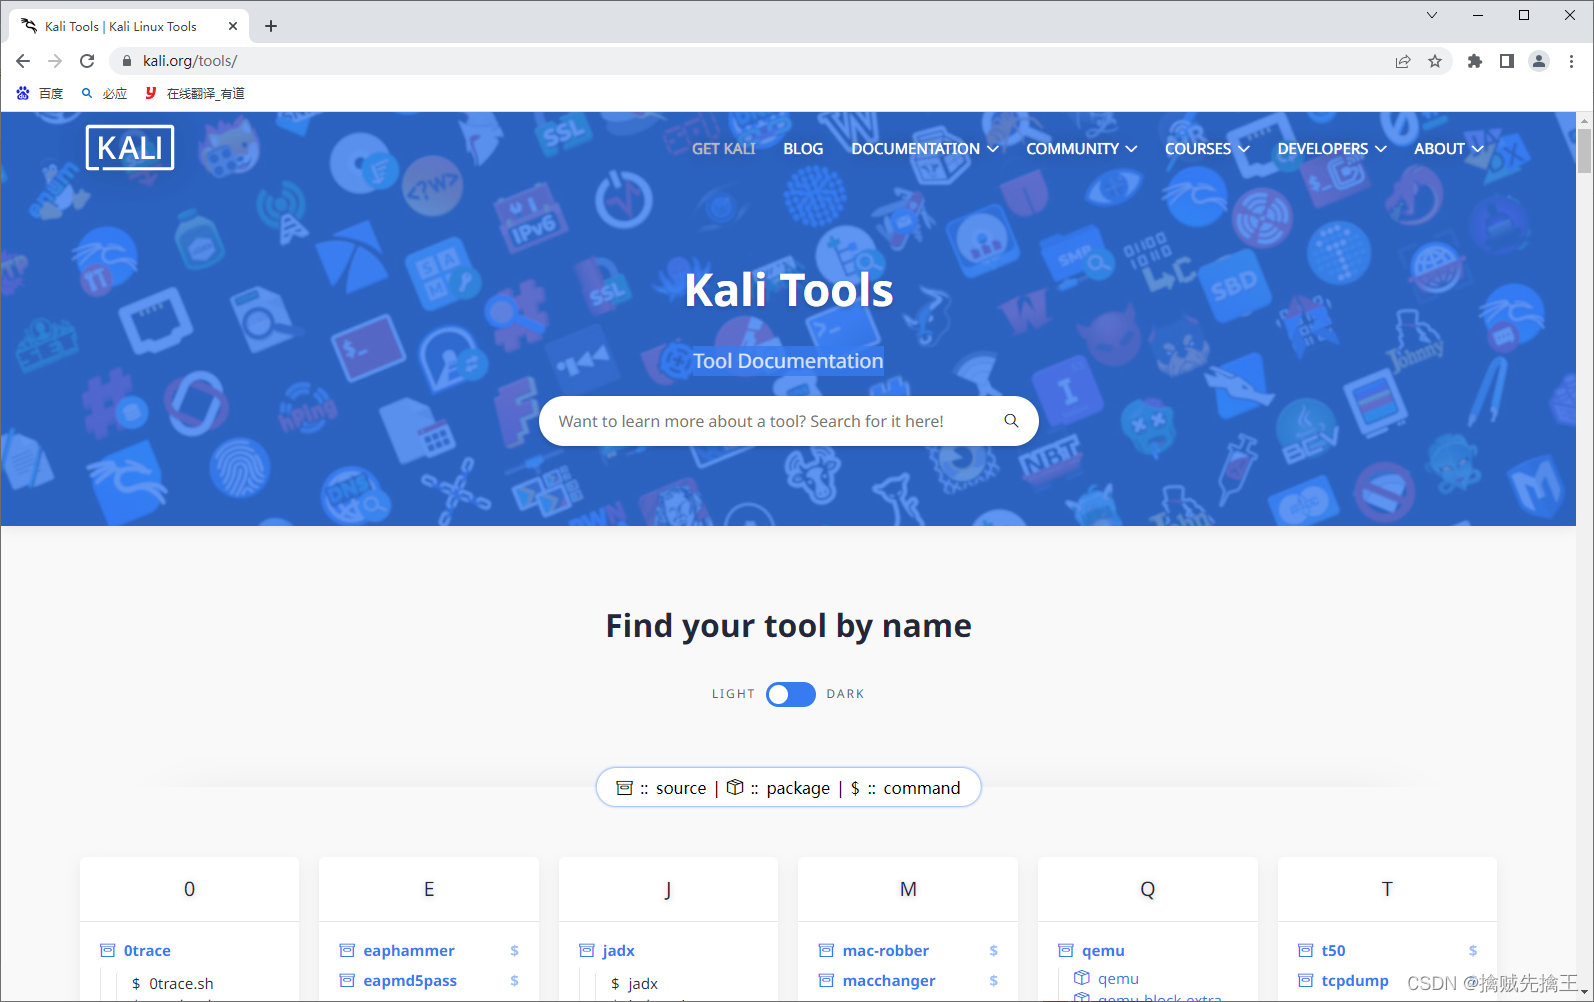
Task: Open the t50 tool link
Action: [x=1333, y=950]
